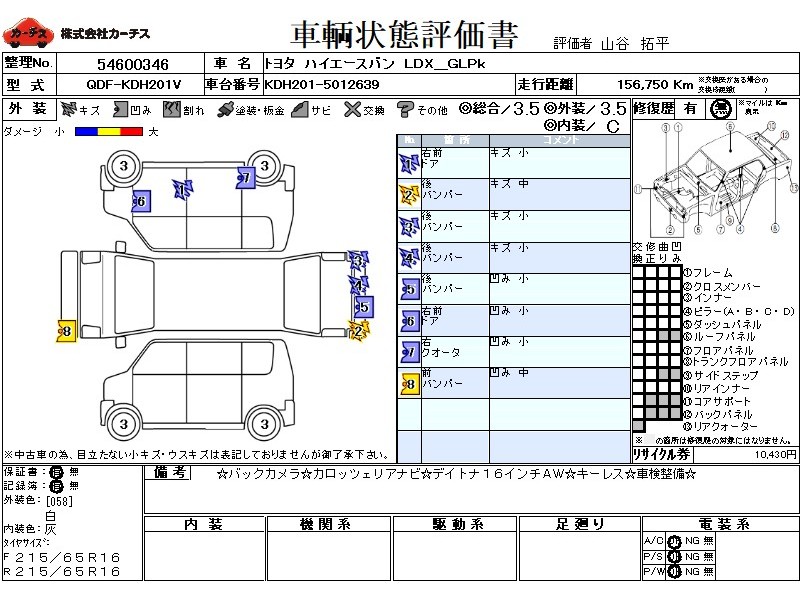Select damage marker 1 on the car diagram
Viewport: 800px width, 600px height.
coord(182,190)
